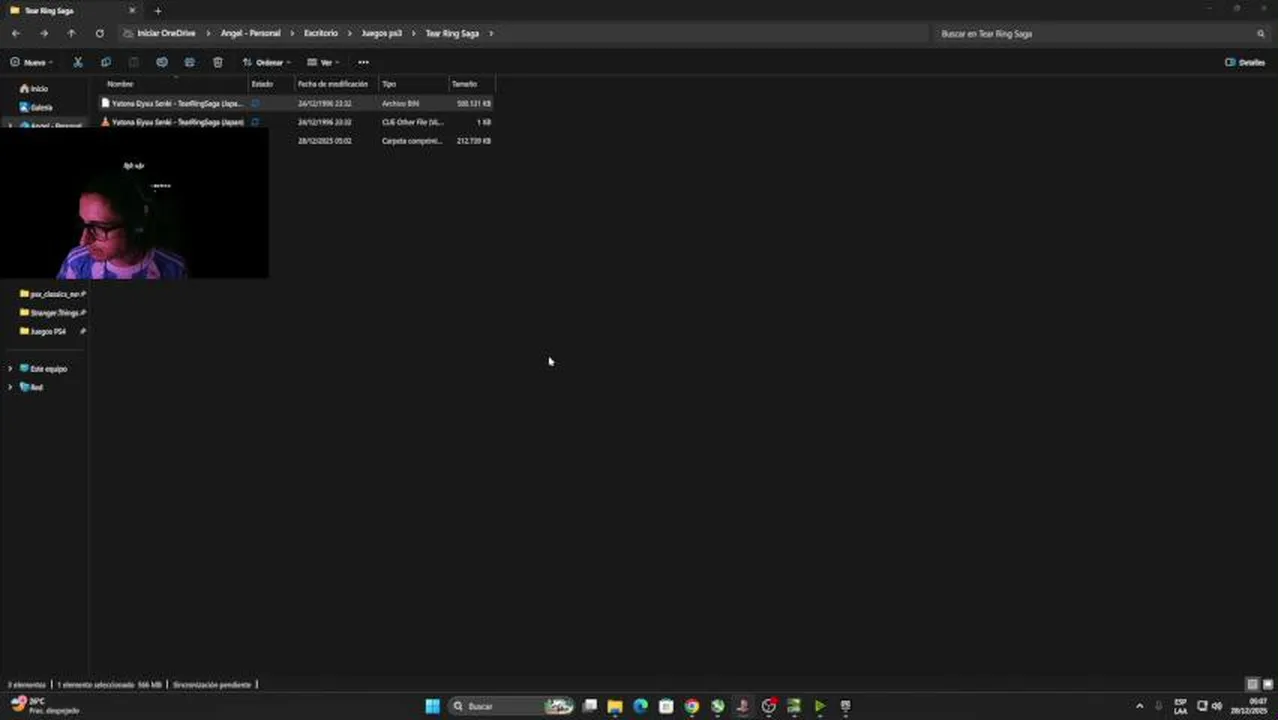Open Microsoft Store from taskbar
The width and height of the screenshot is (1278, 720).
[x=666, y=706]
